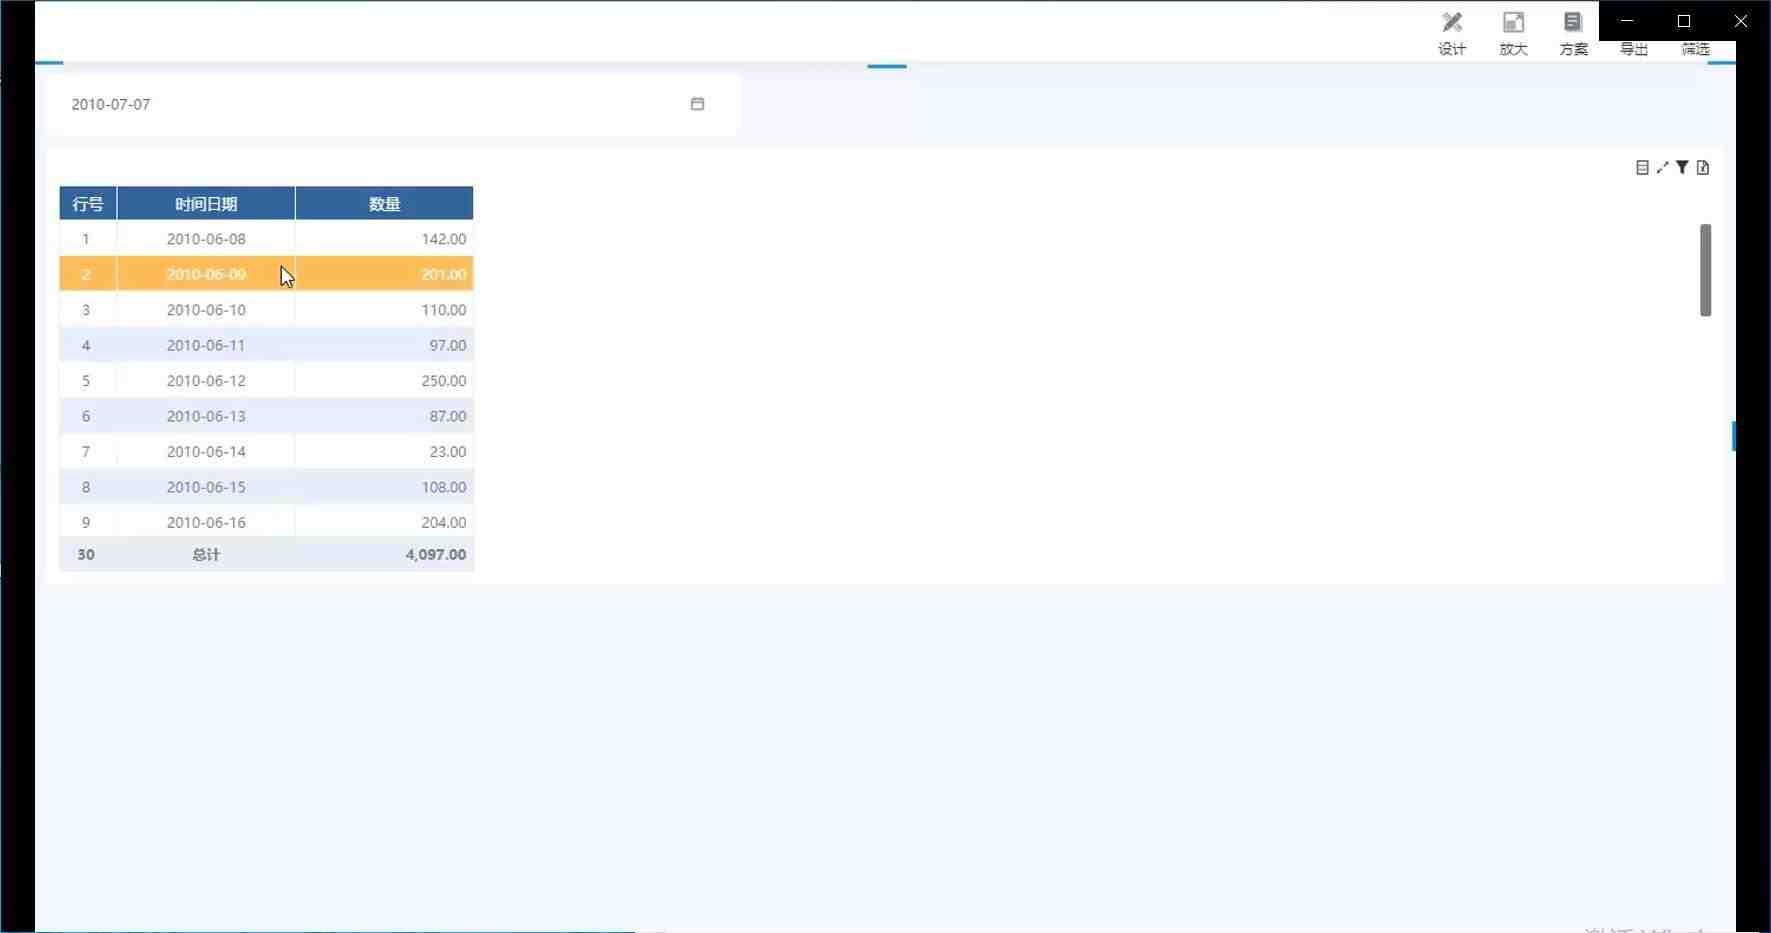1771x933 pixels.
Task: Select the highlighted cell 2010-06-09
Action: [206, 274]
